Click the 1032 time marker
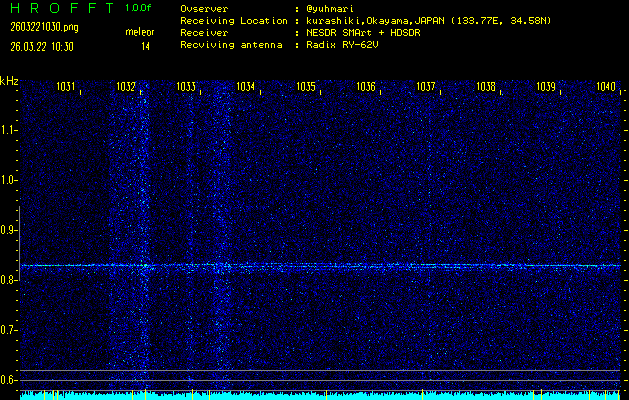 tap(126, 88)
